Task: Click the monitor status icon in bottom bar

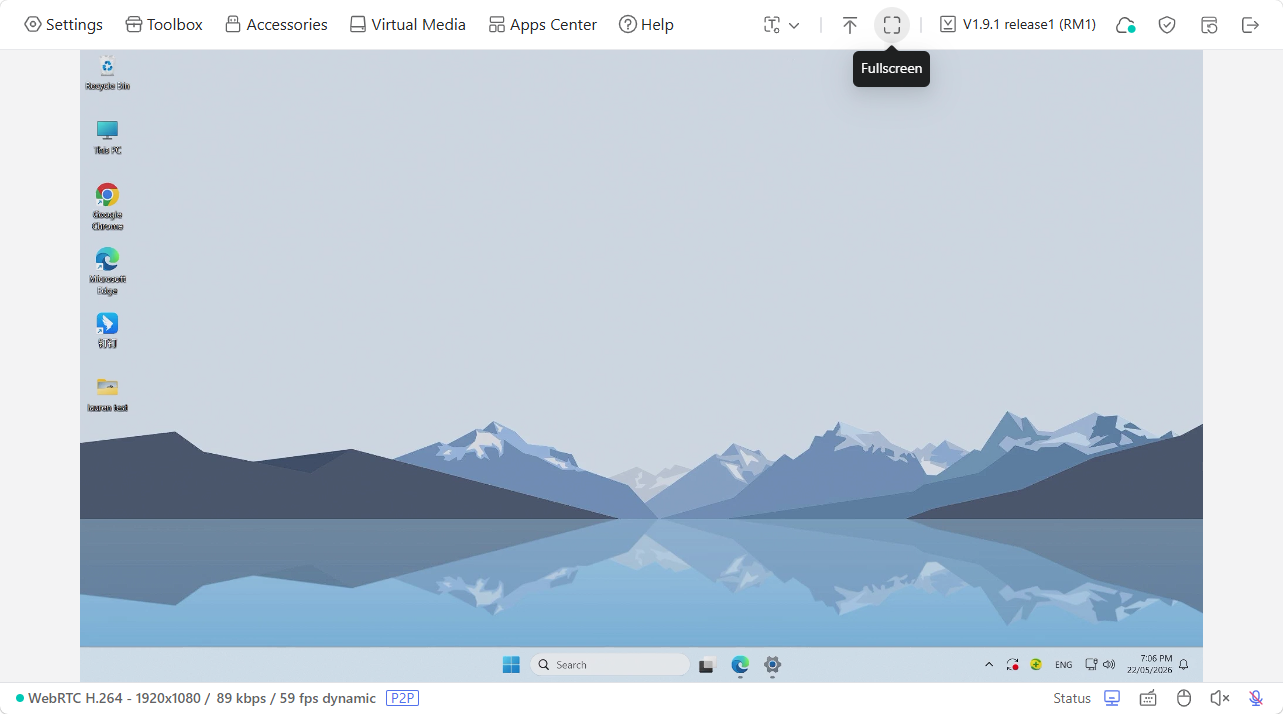Action: [x=1112, y=698]
